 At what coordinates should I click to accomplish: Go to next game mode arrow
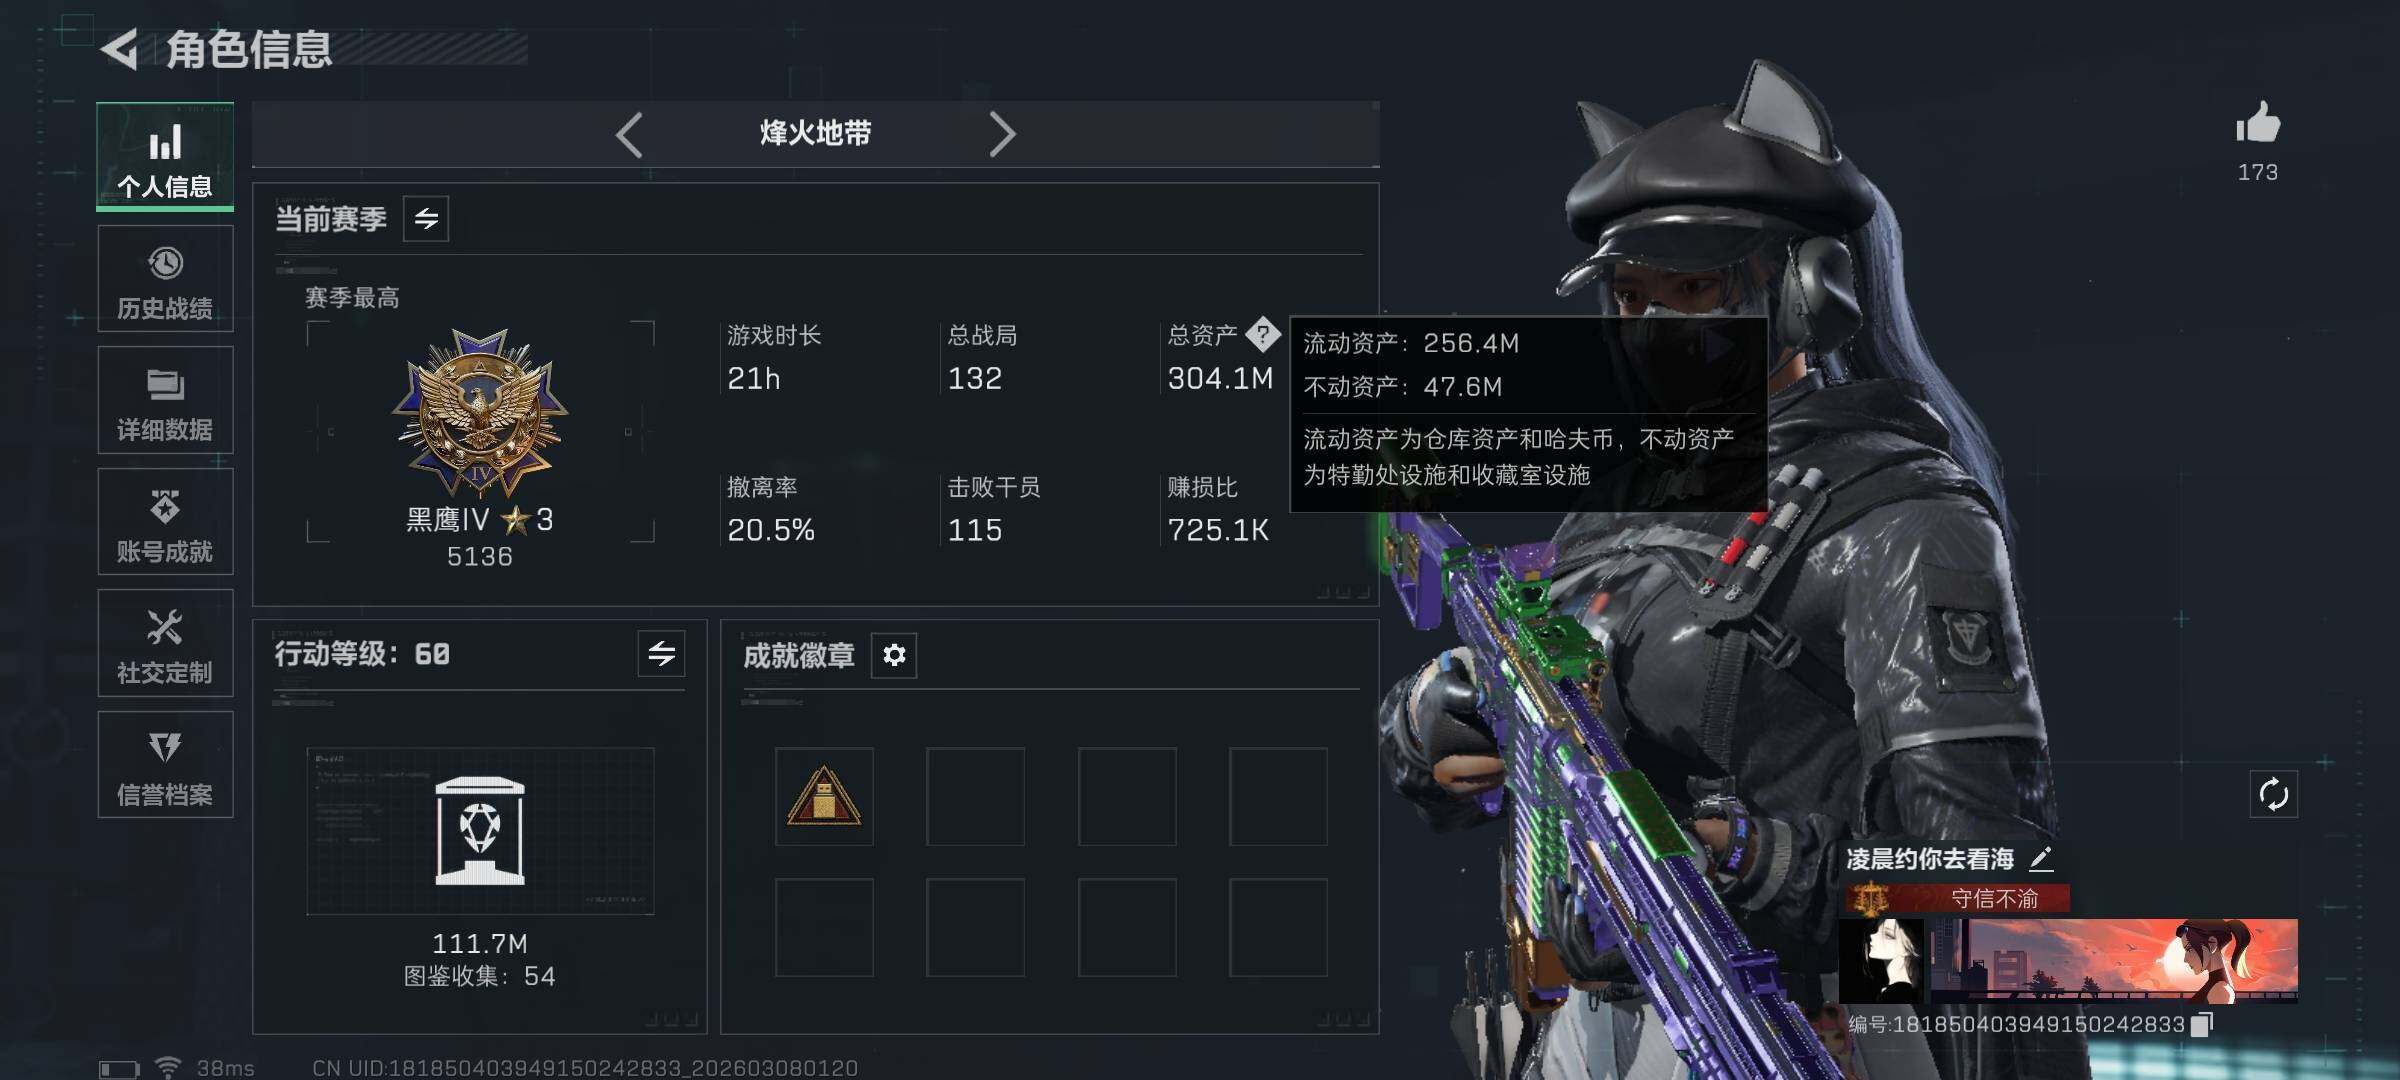1002,135
